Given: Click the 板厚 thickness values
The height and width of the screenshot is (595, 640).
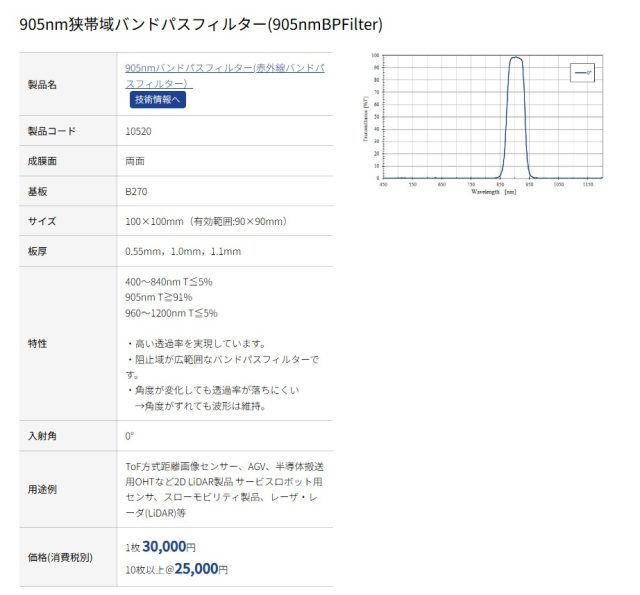Looking at the screenshot, I should point(183,251).
